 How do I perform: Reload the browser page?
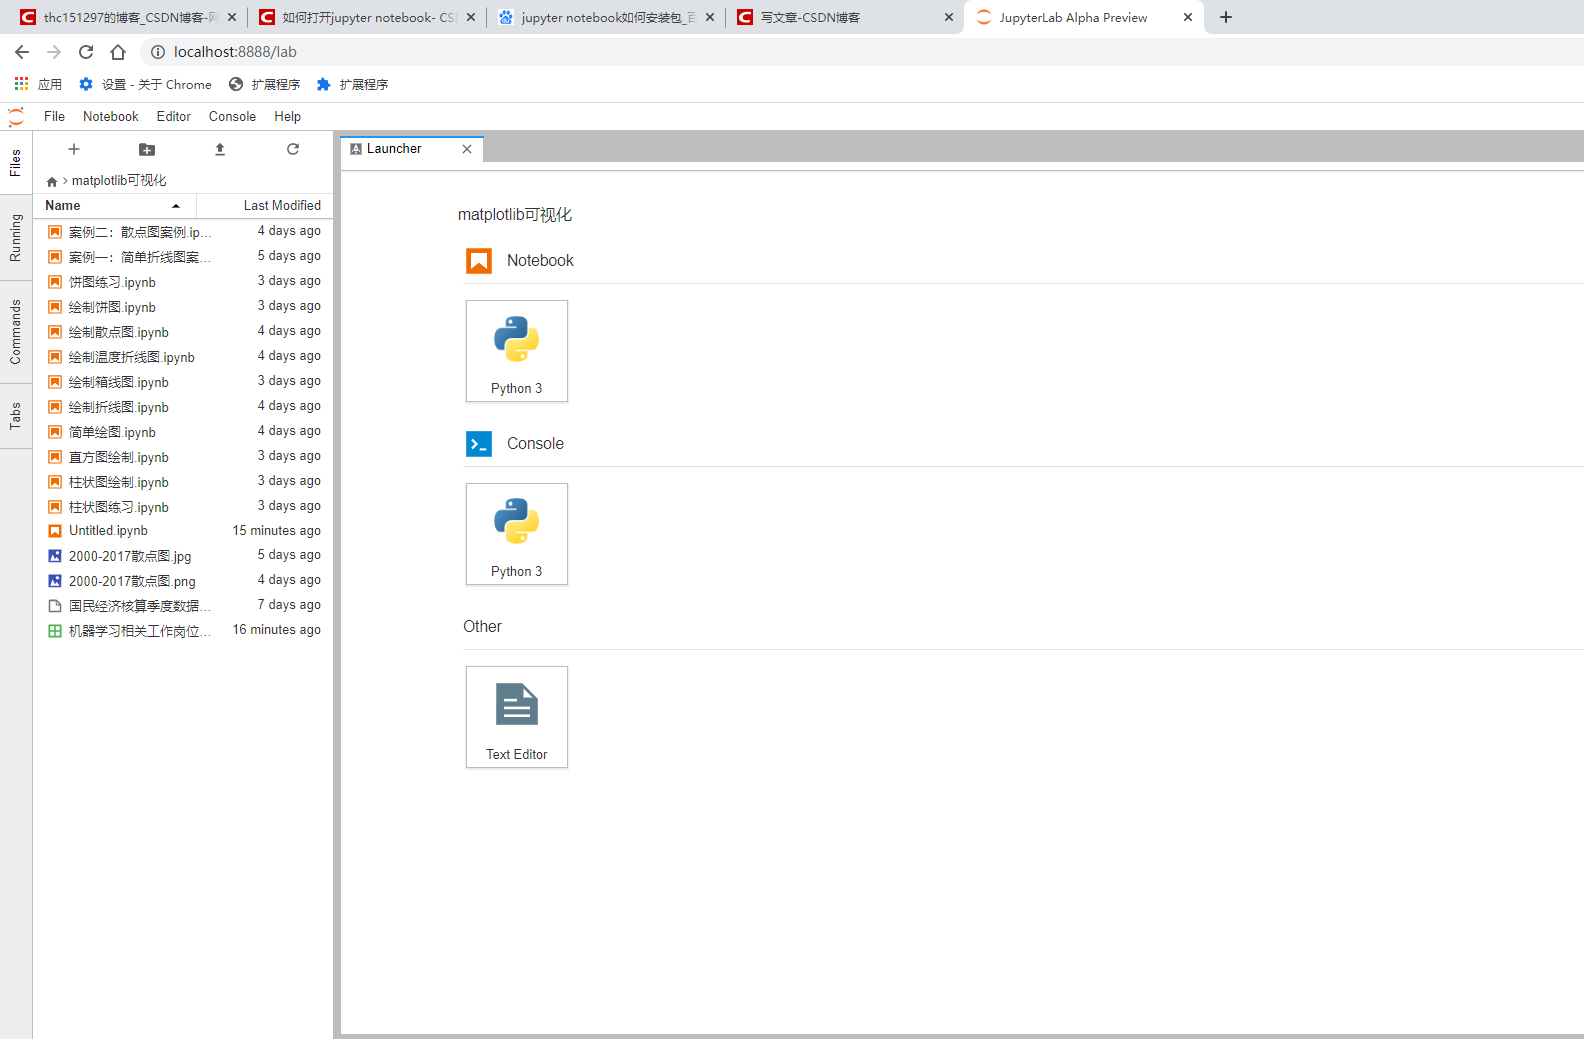coord(86,52)
